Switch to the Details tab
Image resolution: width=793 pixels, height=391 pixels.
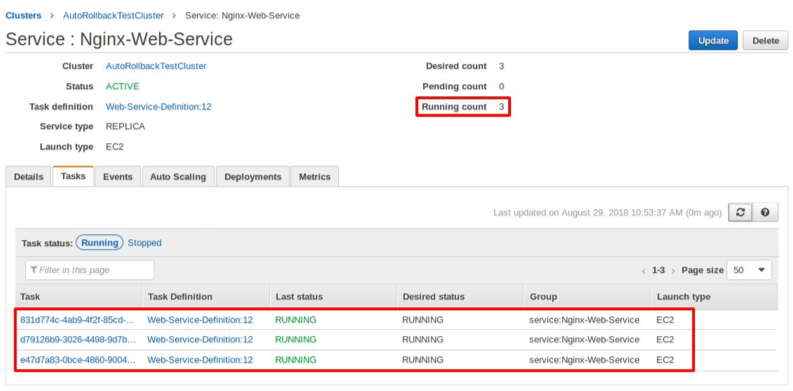click(28, 177)
